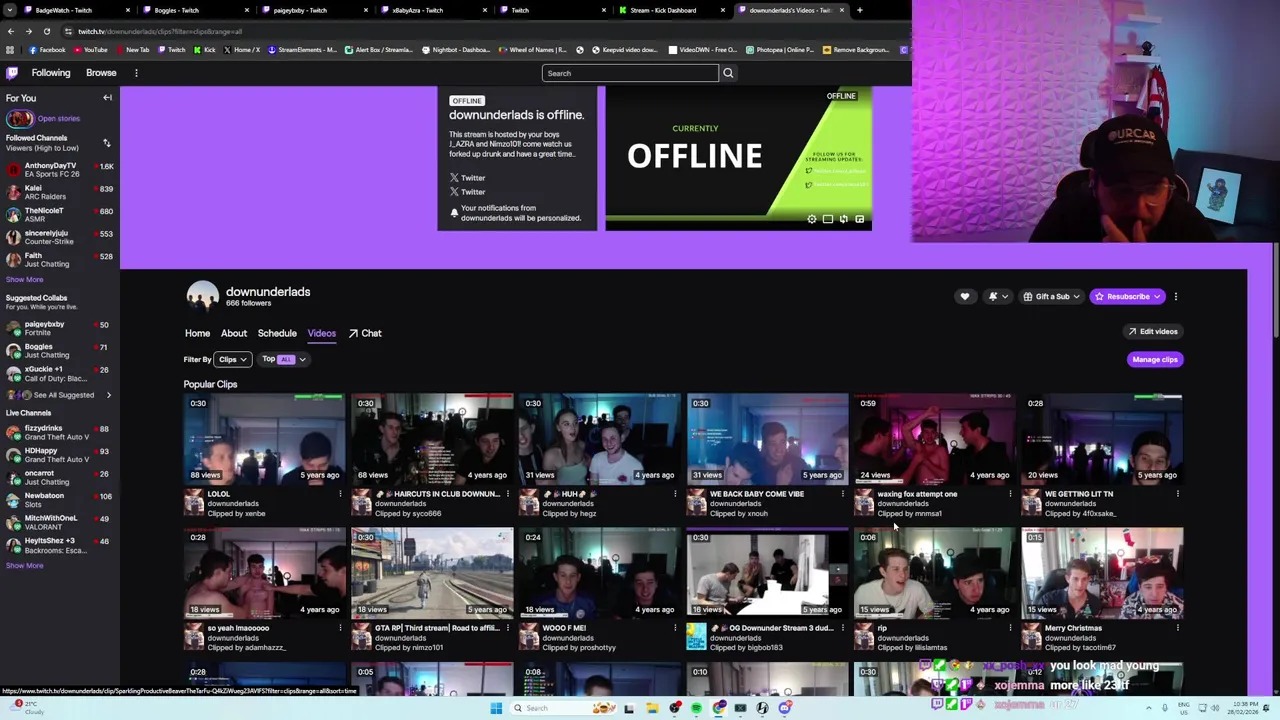
Task: Click the Twitch search input field
Action: (630, 73)
